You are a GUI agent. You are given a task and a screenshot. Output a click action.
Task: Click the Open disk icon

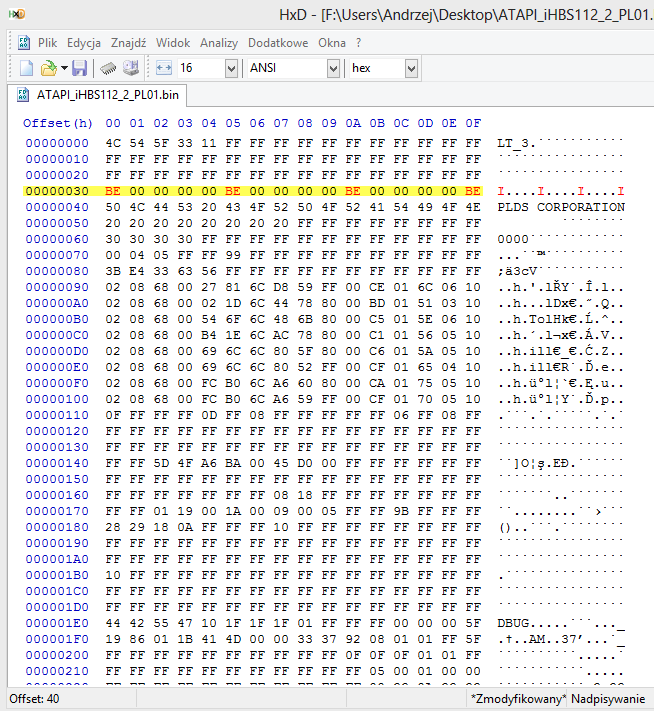tap(131, 68)
